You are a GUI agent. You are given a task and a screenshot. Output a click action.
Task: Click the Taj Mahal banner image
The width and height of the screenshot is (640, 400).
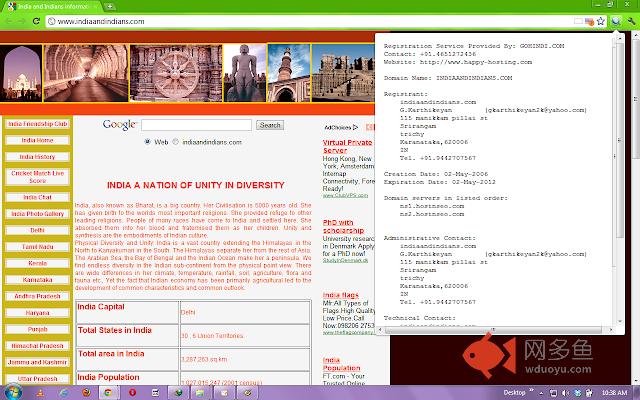(21, 73)
